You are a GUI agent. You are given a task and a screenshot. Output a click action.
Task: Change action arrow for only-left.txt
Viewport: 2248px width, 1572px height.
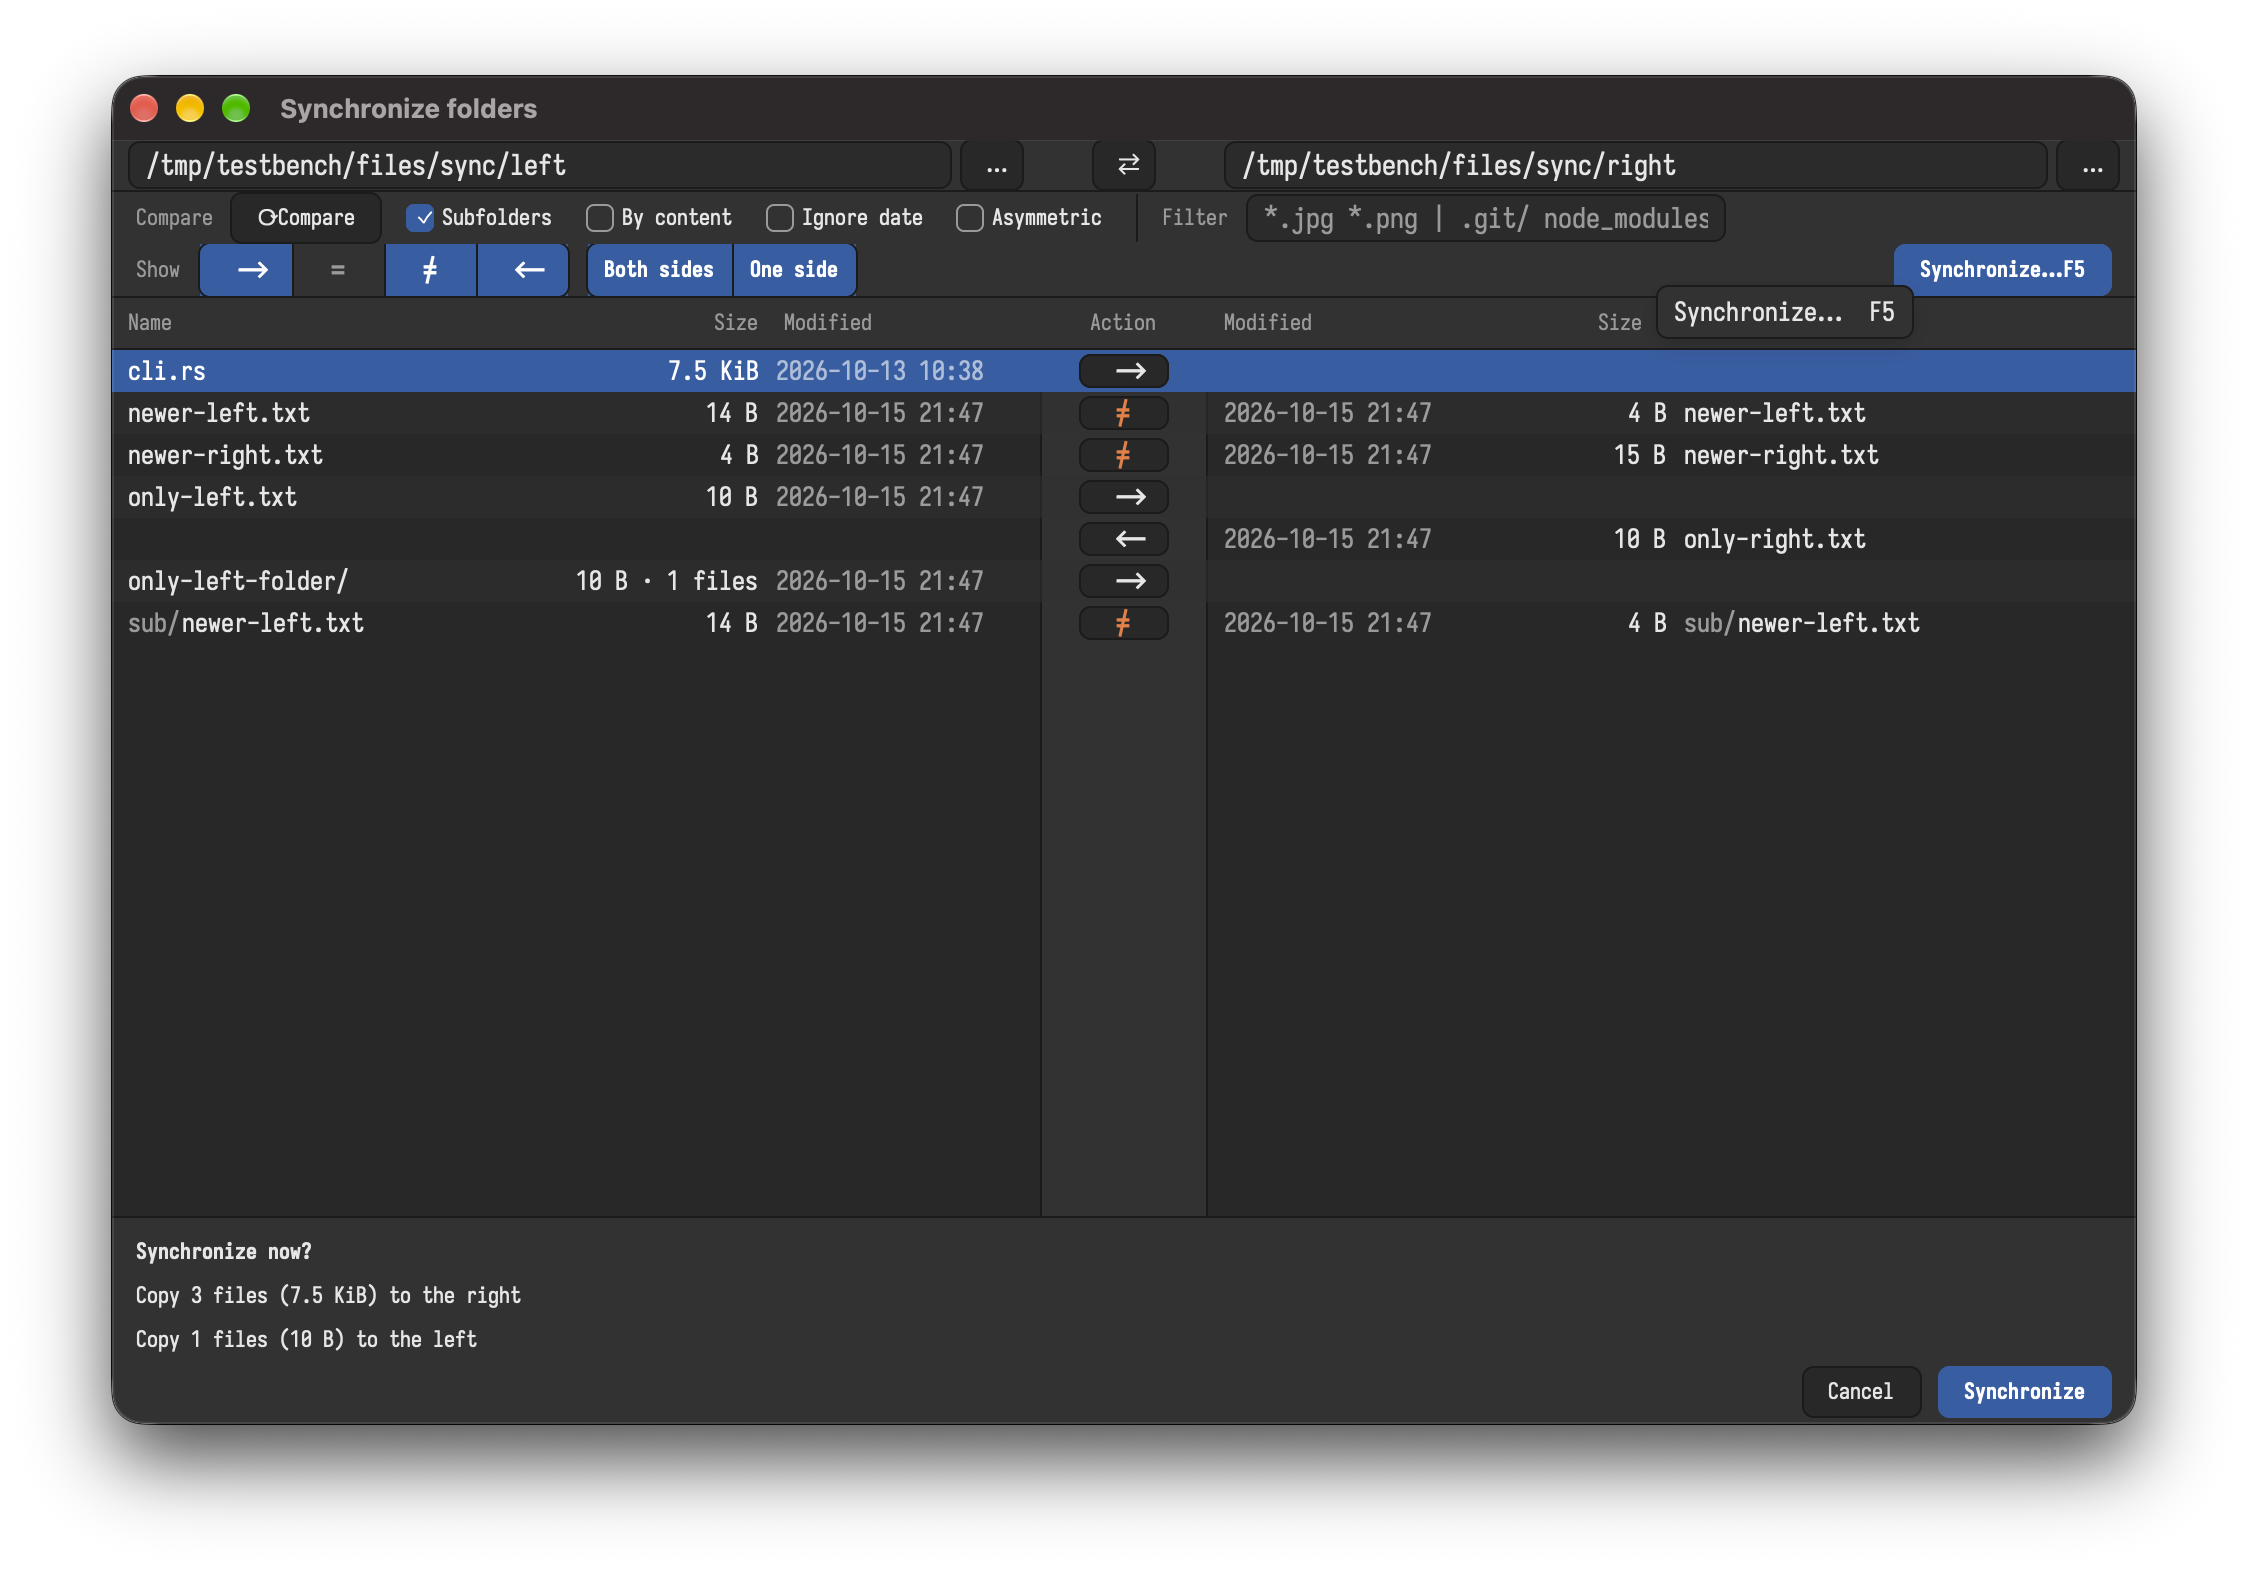coord(1124,497)
